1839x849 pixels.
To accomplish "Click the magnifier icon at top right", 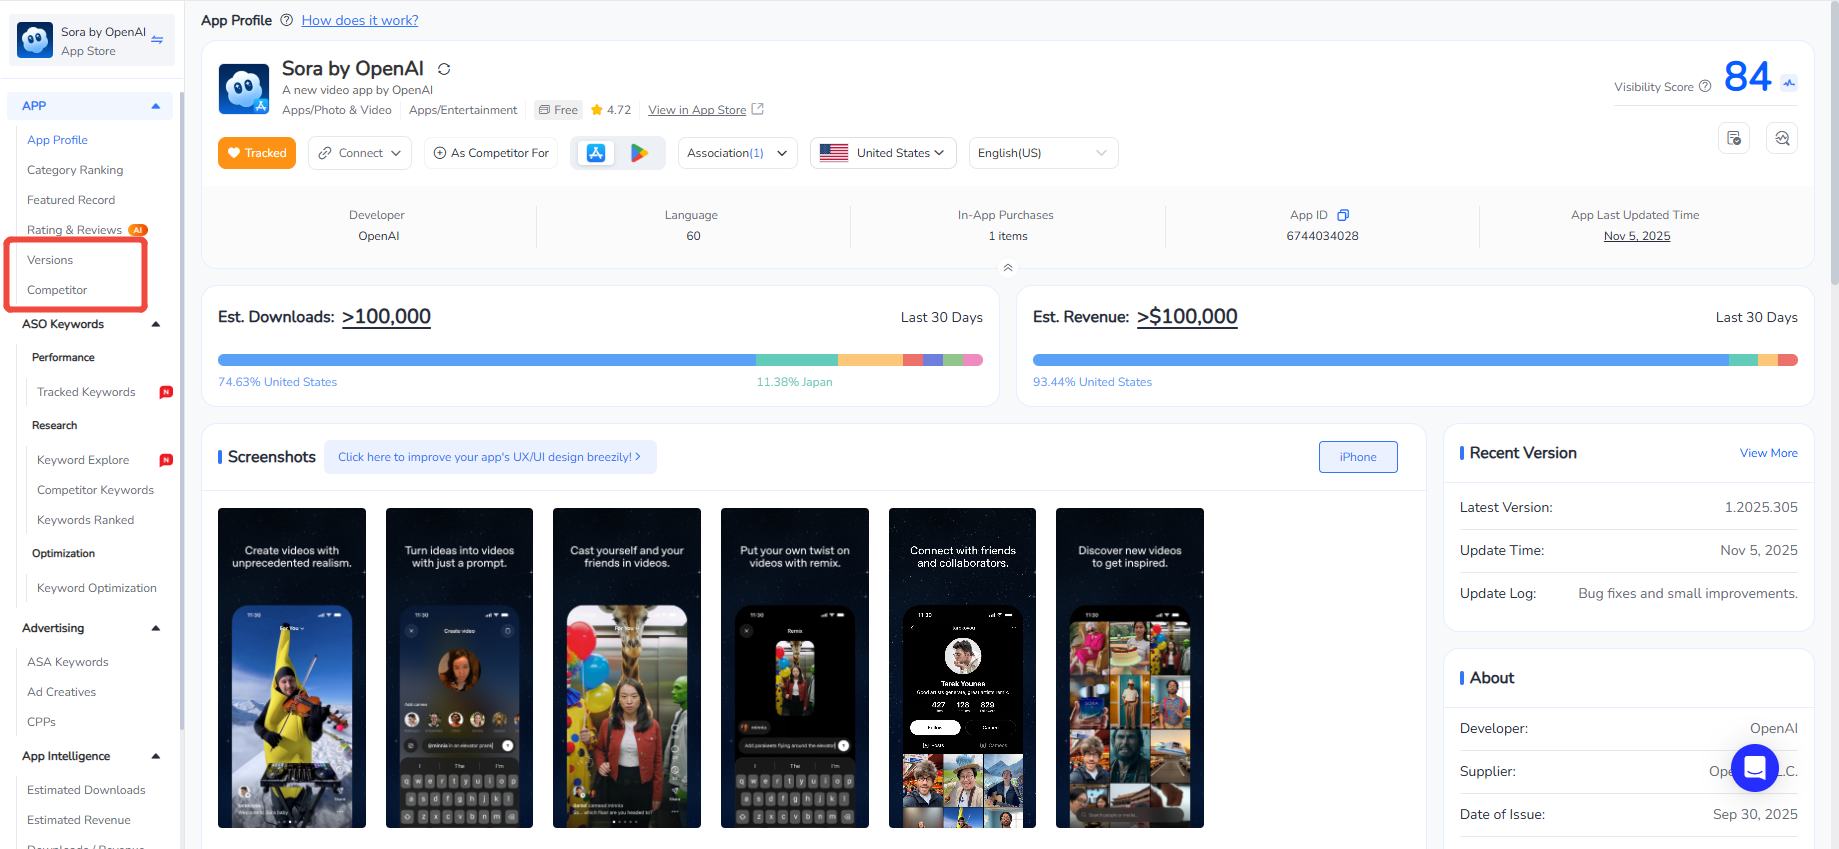I will (1782, 139).
